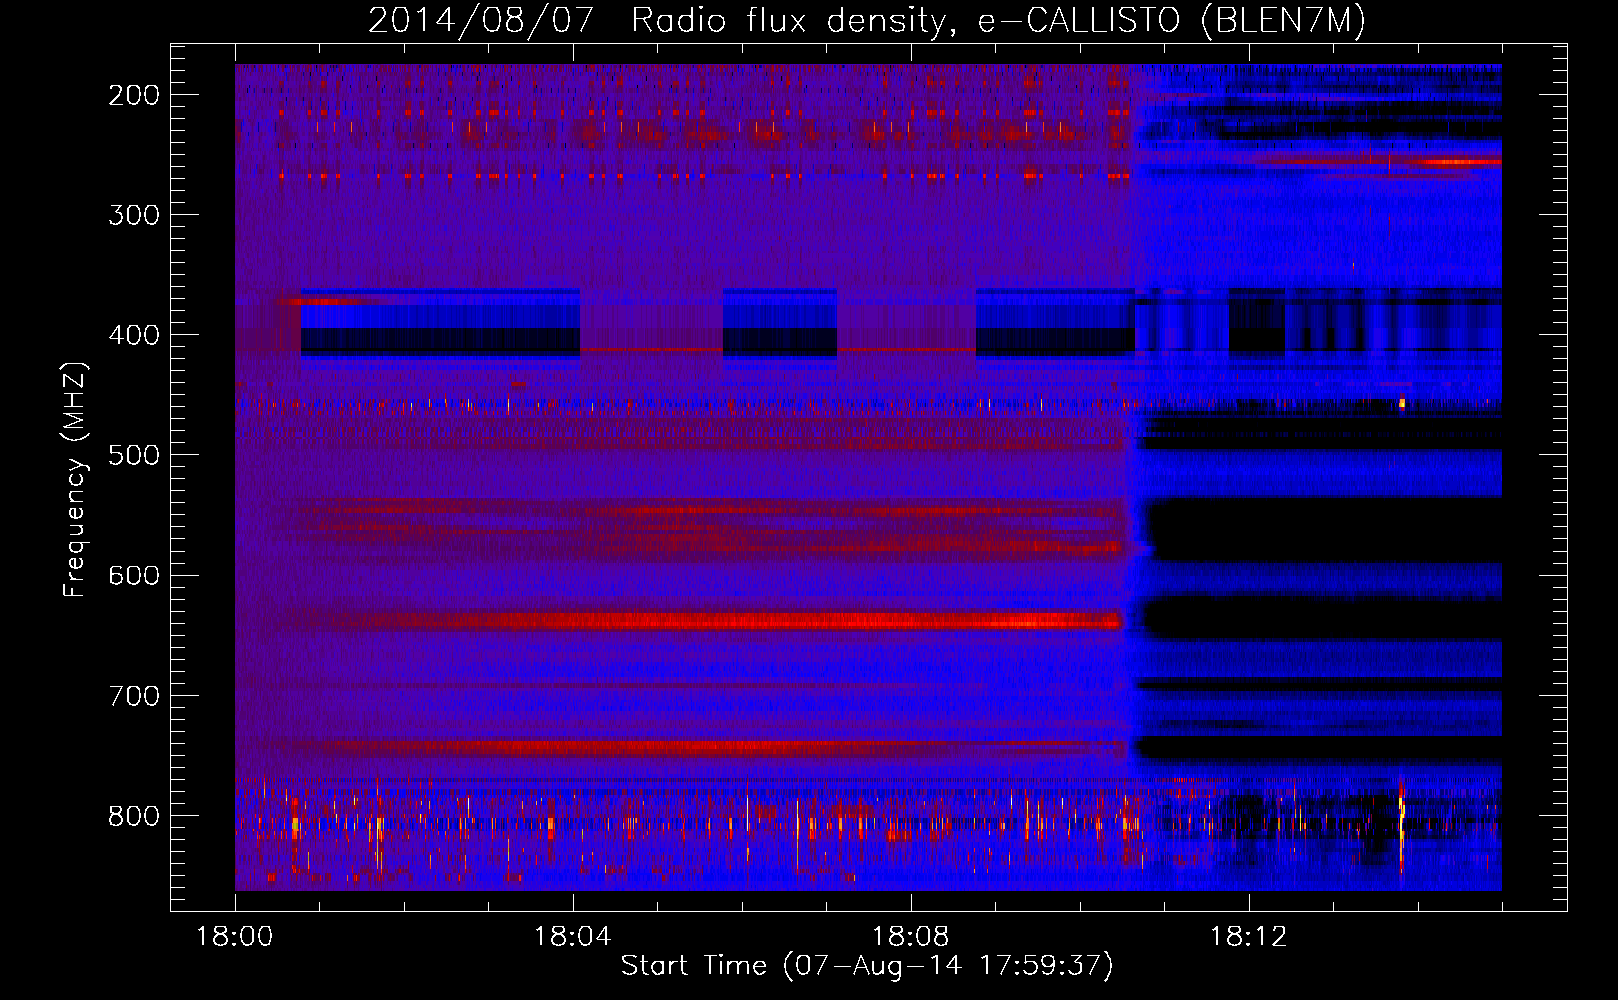
Task: Select the 200 frequency axis label
Action: coord(134,95)
